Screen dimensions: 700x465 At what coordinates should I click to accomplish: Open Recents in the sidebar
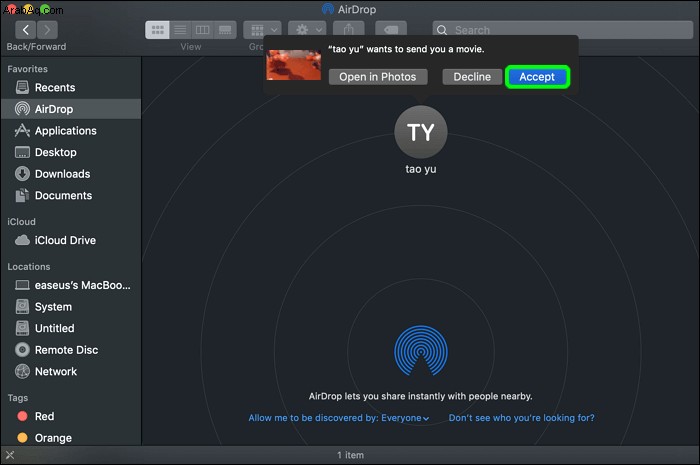(x=71, y=87)
